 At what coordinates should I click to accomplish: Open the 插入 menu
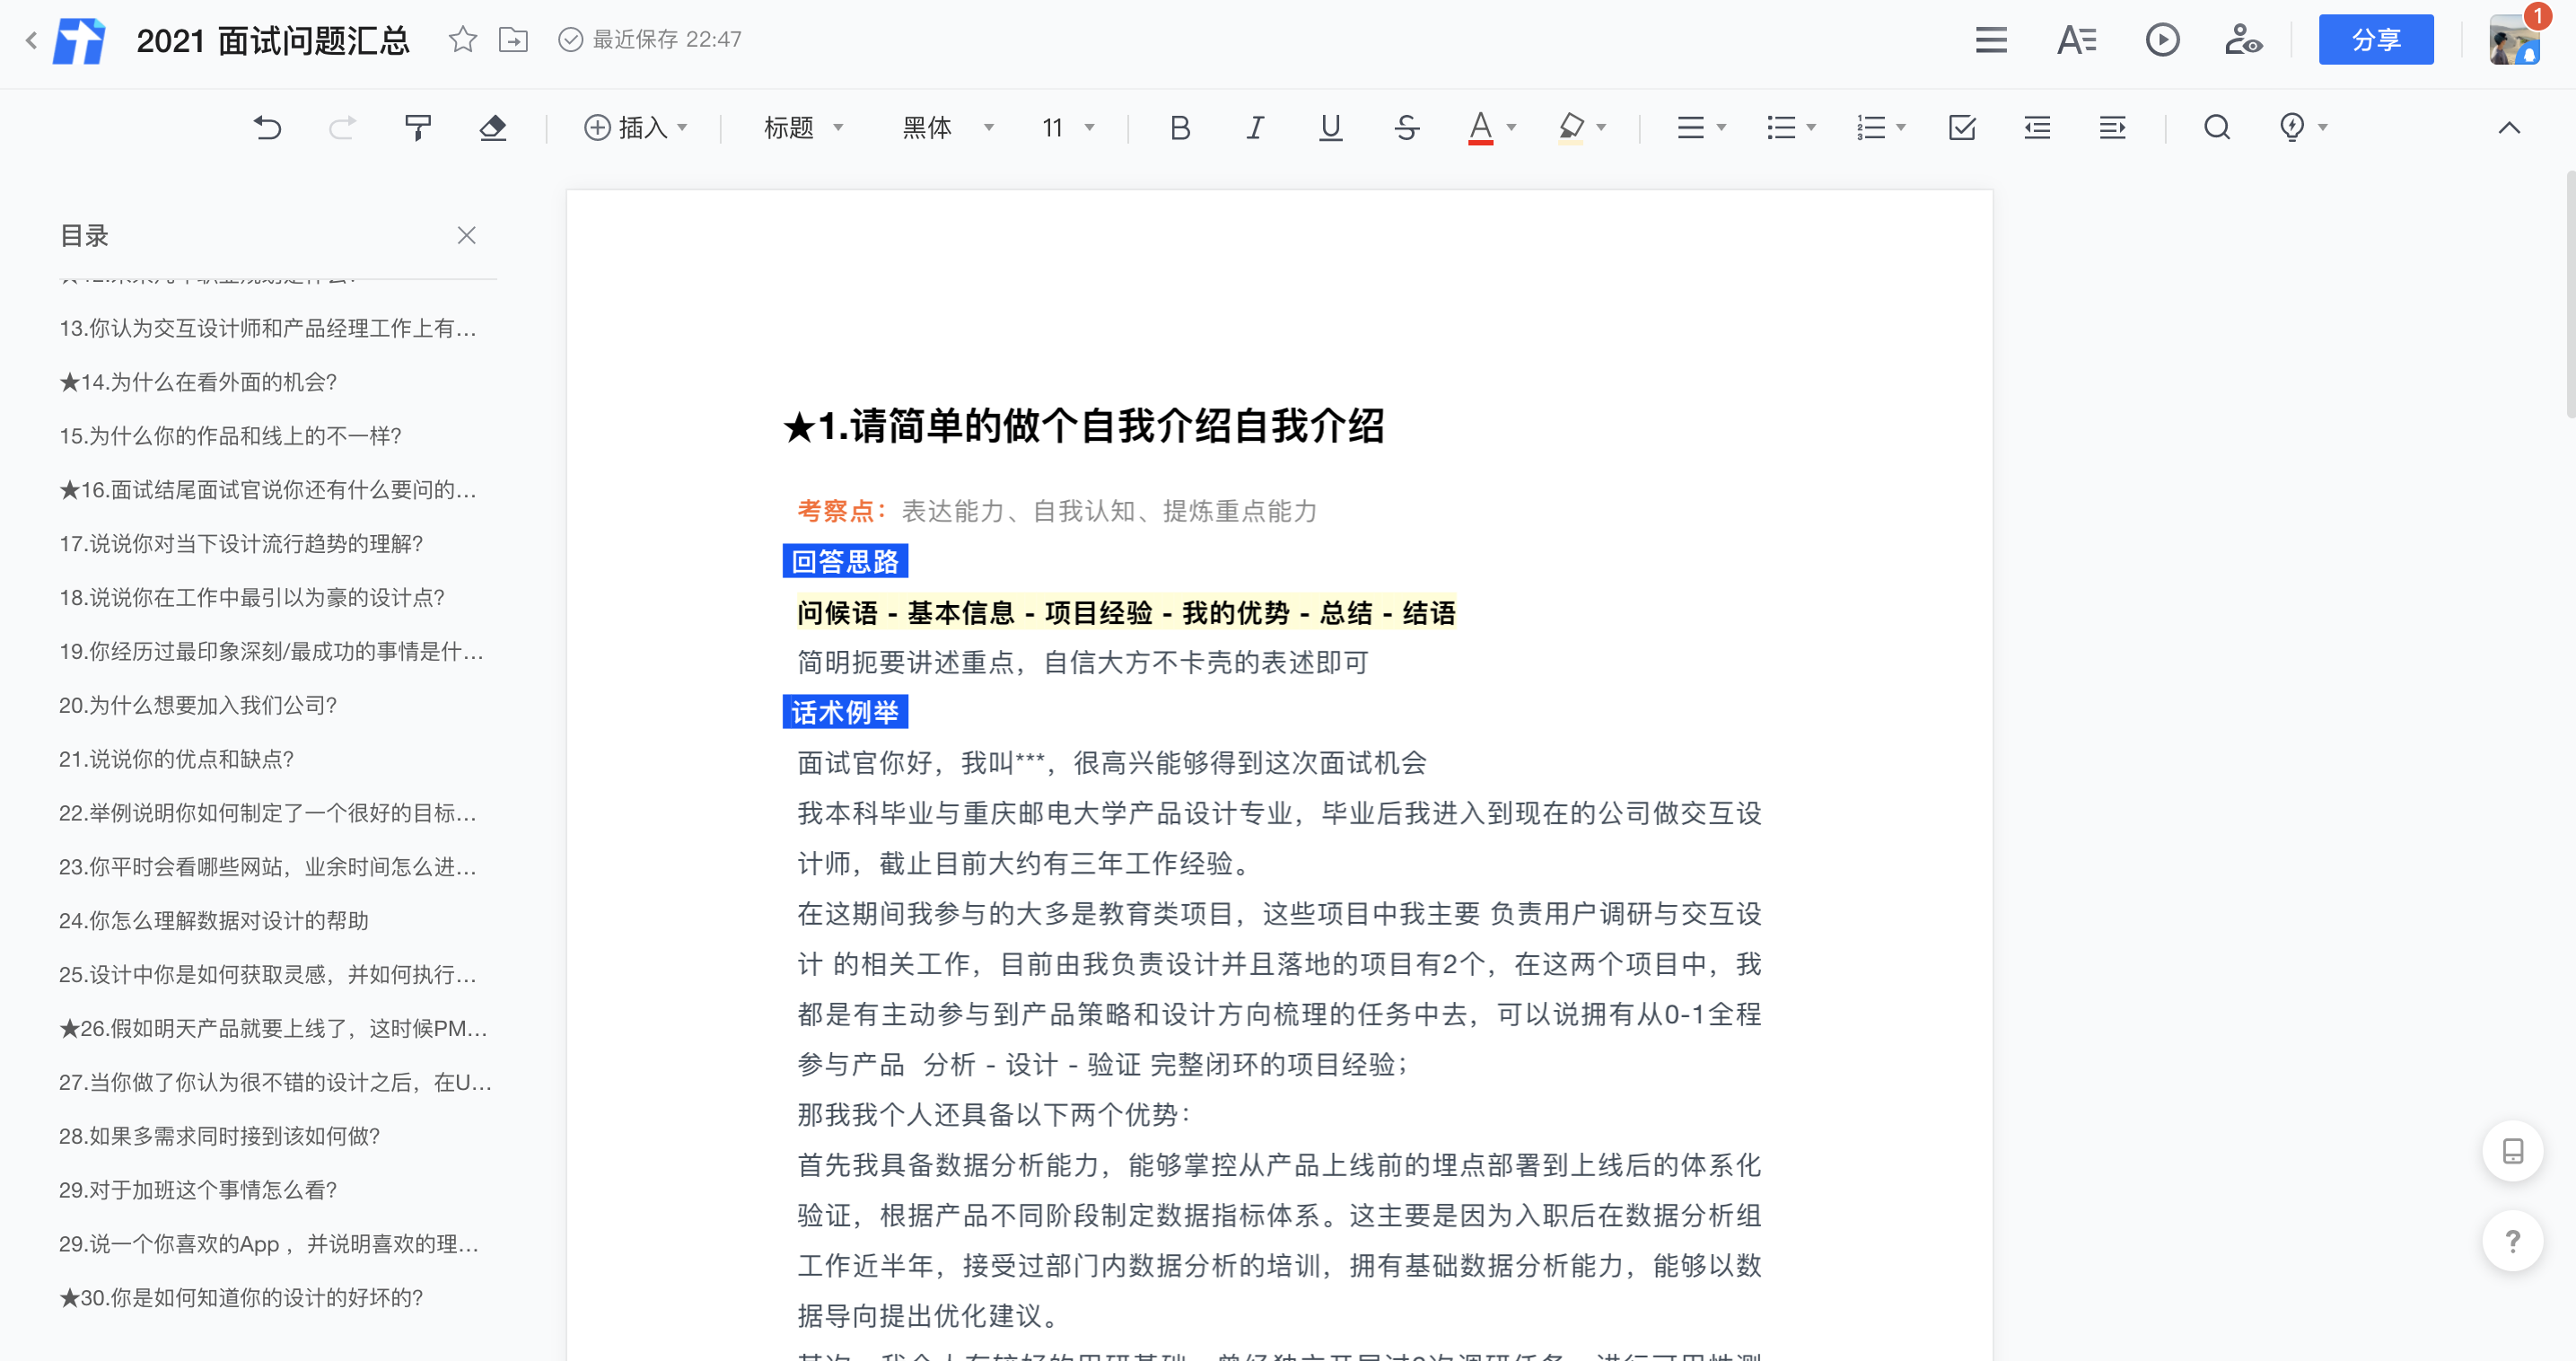click(636, 127)
